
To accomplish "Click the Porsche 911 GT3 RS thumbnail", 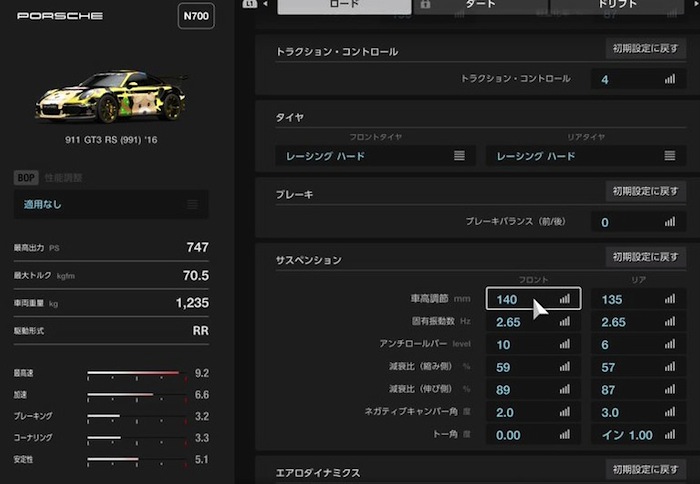I will pyautogui.click(x=112, y=96).
